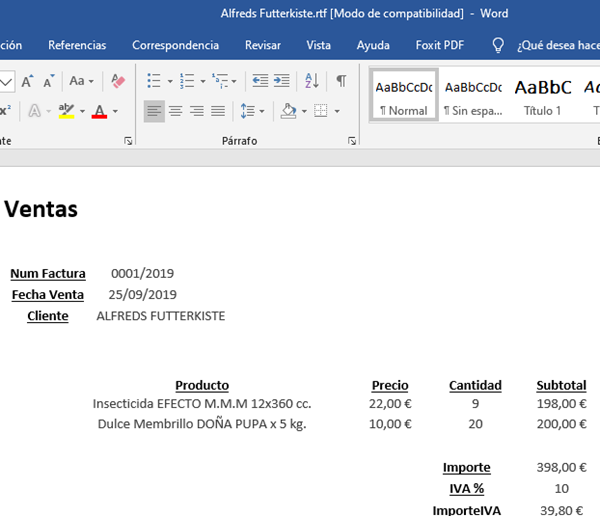Viewport: 600px width, 516px height.
Task: Decrease paragraph indent
Action: 261,81
